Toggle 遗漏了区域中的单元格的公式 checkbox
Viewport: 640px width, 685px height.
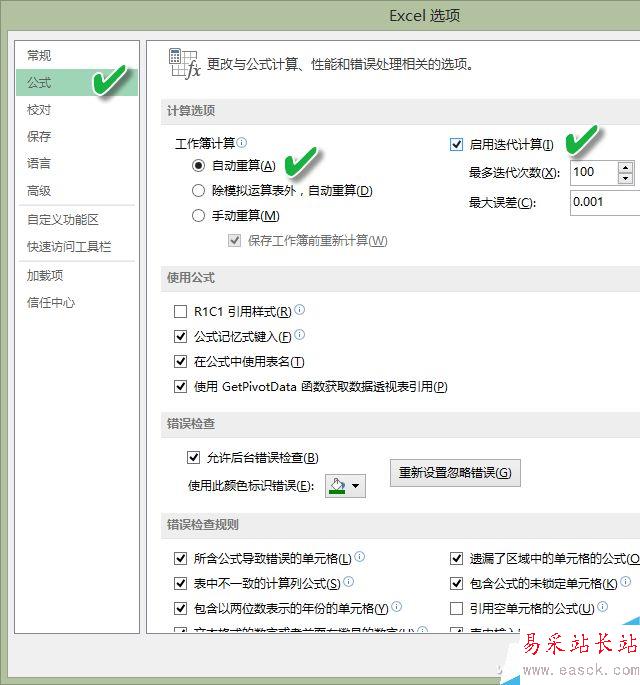click(456, 558)
